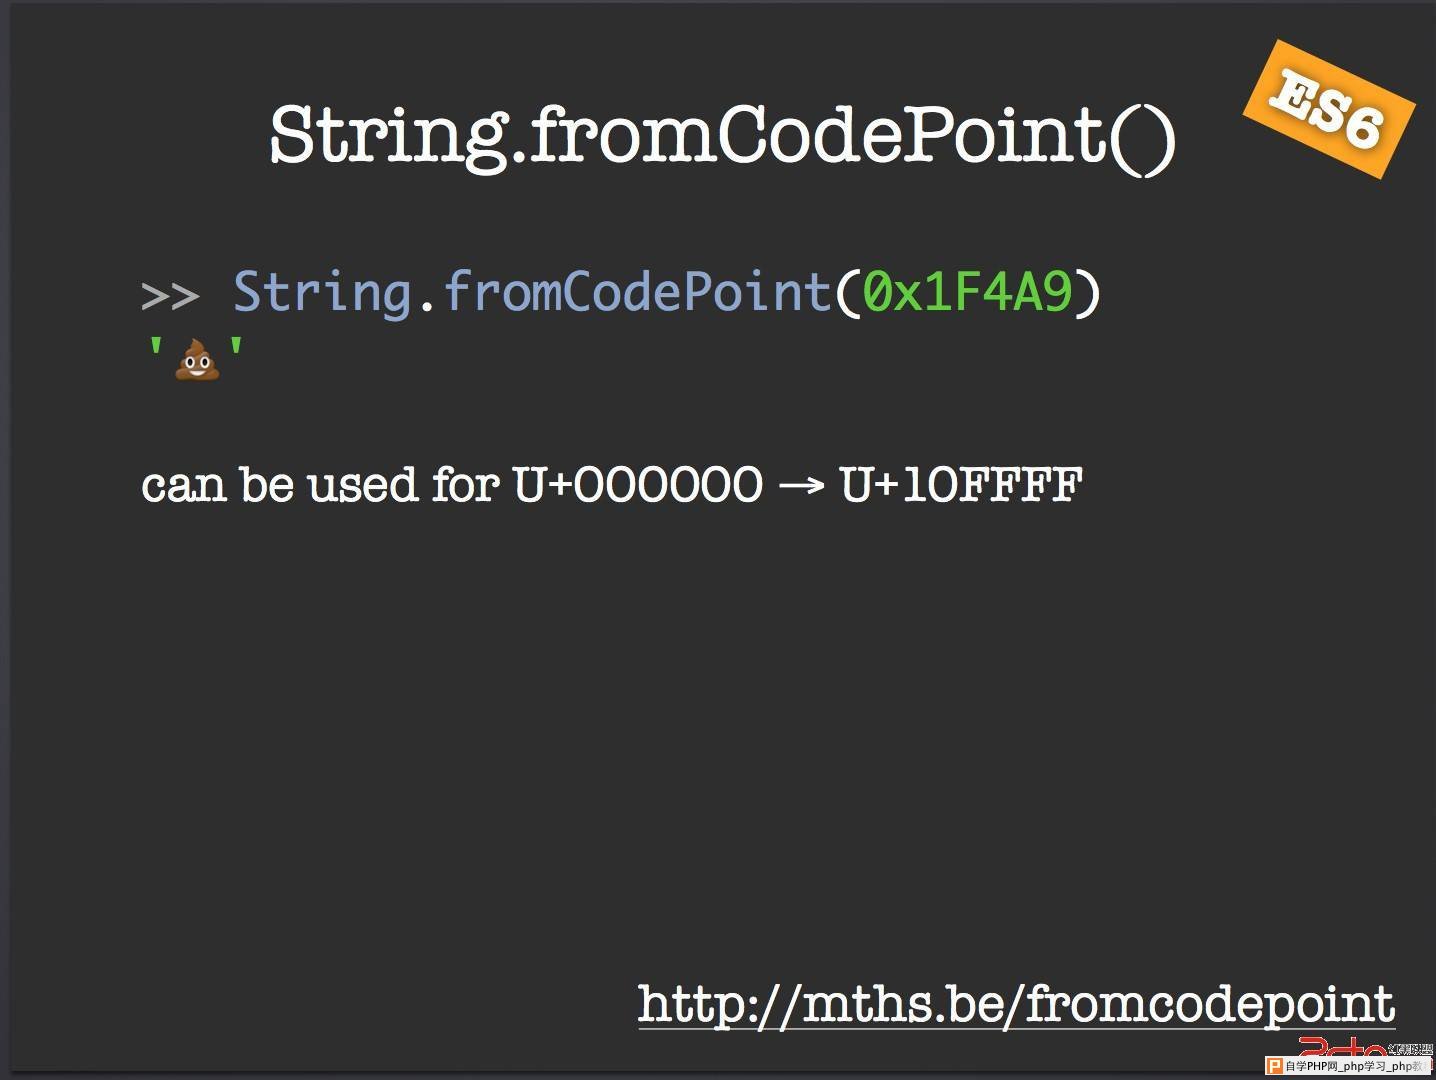Open the mths.be/fromcodepoint link
Screen dimensions: 1436x1080
(x=1016, y=1004)
